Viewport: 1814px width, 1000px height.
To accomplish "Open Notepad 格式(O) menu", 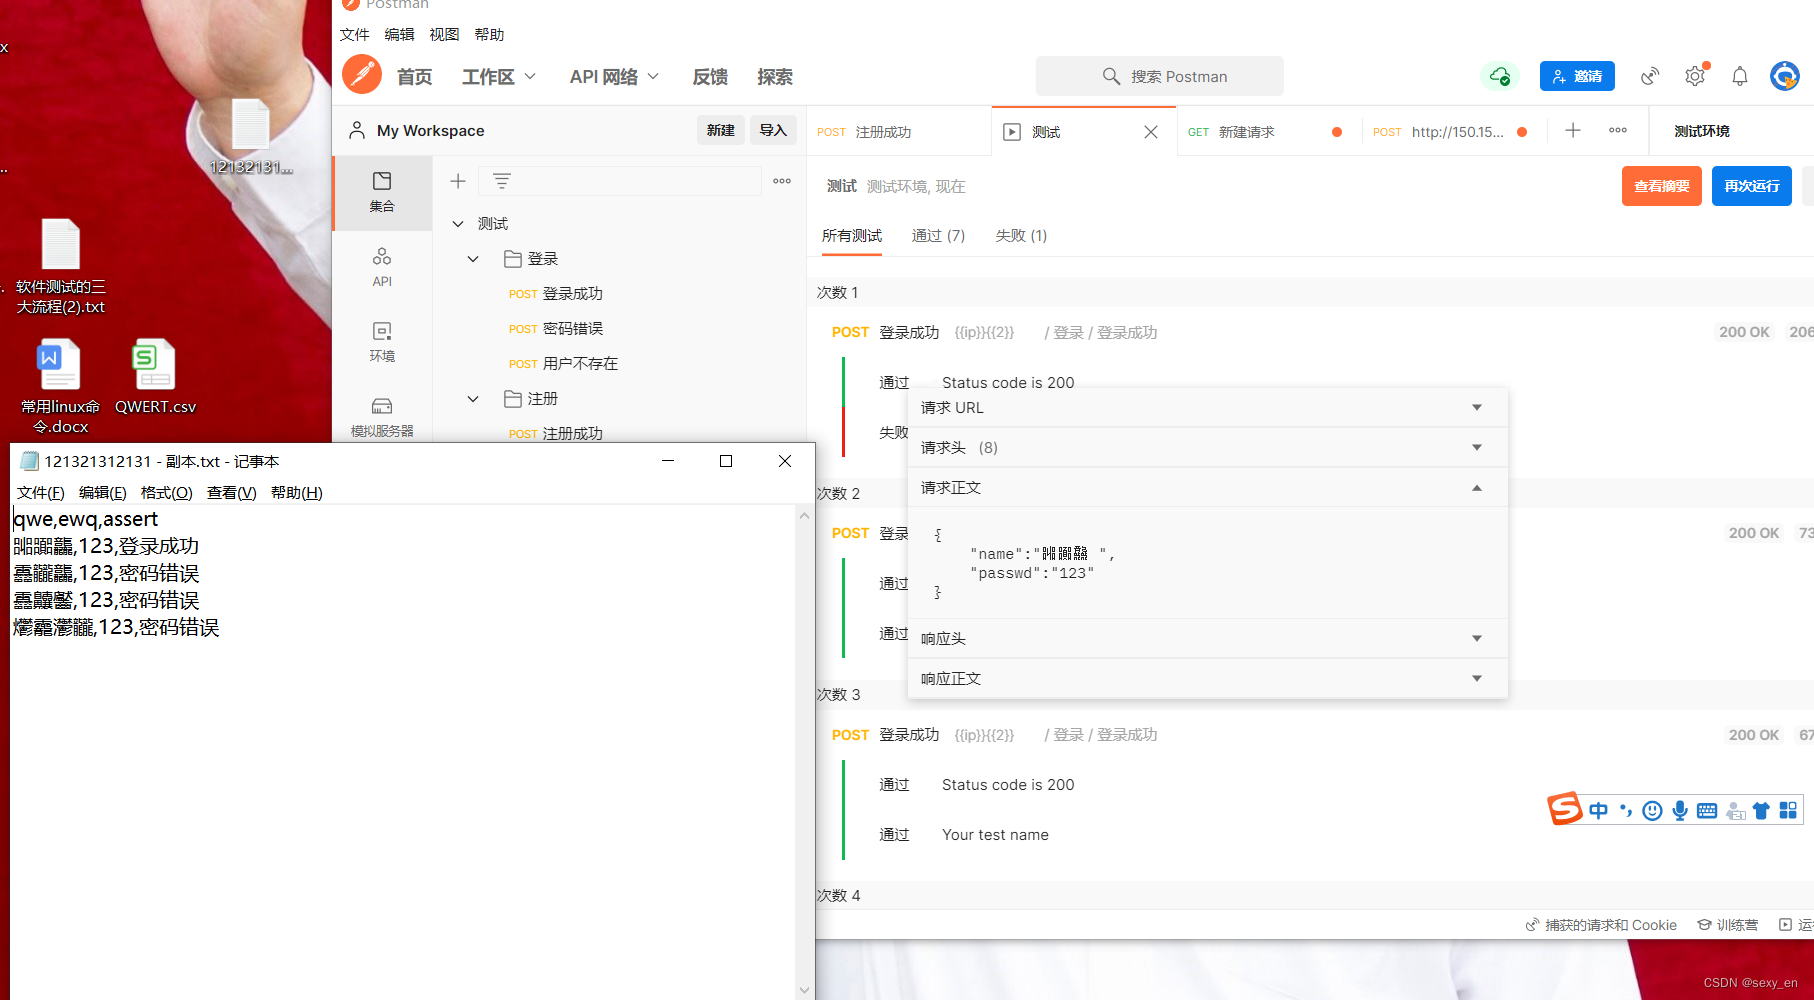I will click(166, 493).
